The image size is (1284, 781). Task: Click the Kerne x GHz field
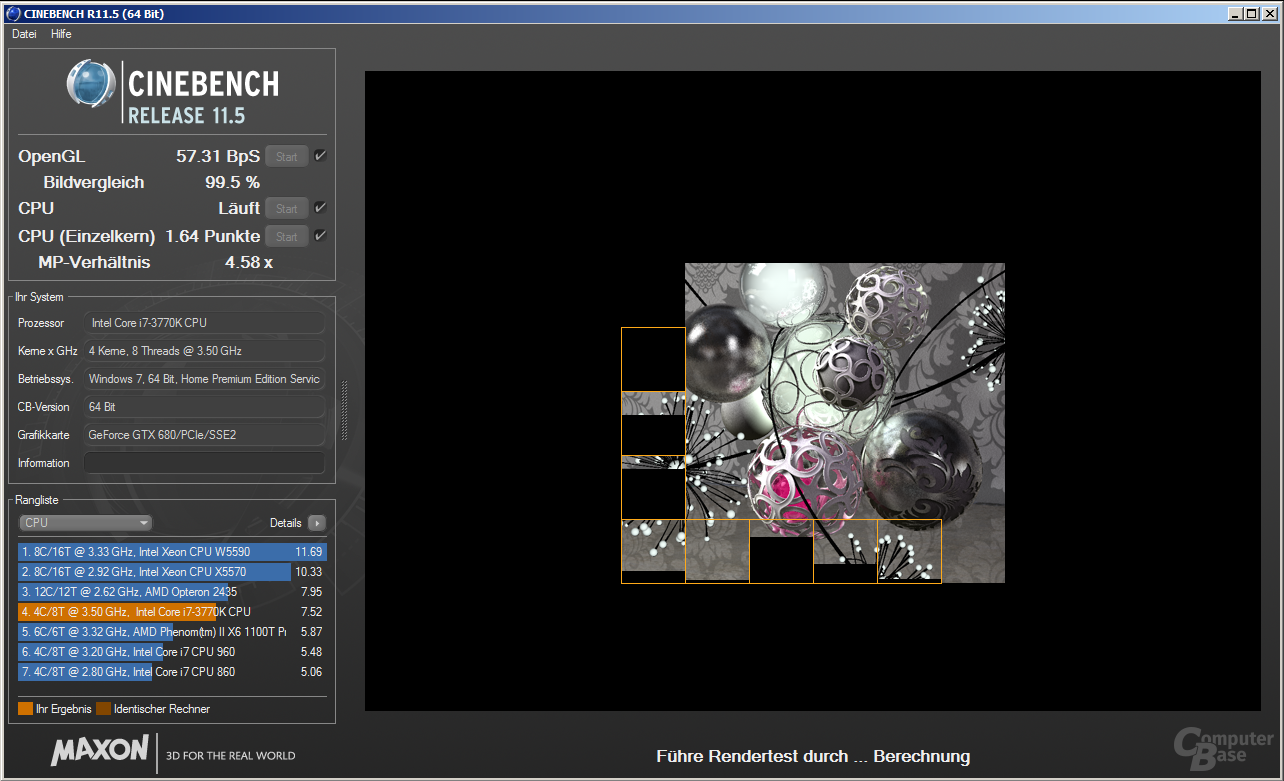point(205,351)
